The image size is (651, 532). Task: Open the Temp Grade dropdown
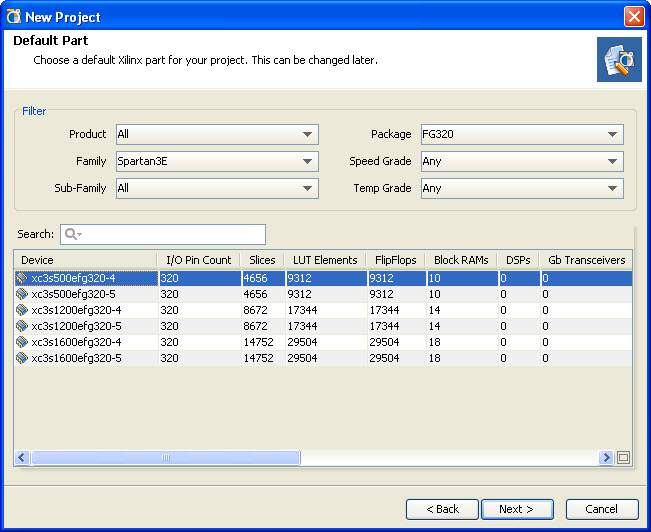point(522,188)
